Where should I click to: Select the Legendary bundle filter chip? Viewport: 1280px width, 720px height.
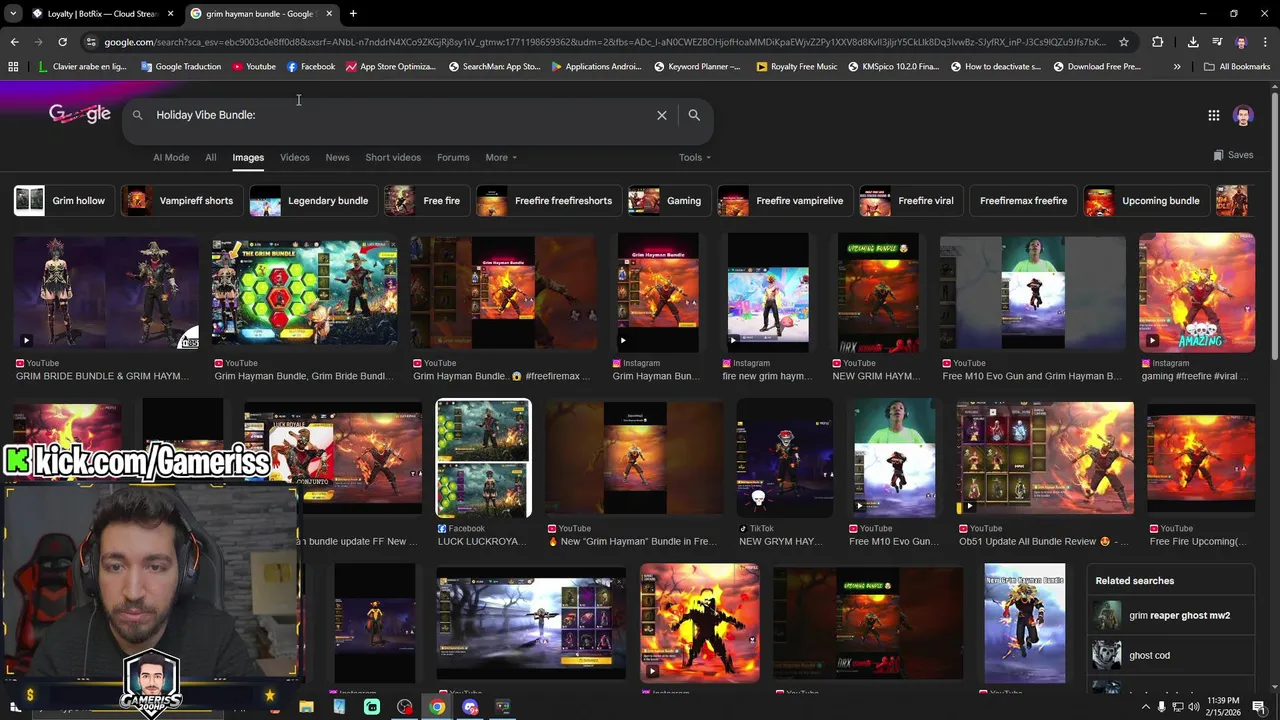click(x=314, y=201)
